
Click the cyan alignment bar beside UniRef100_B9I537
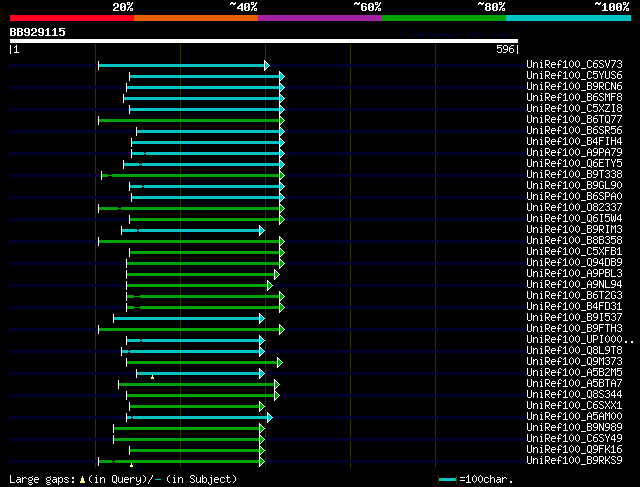pos(187,319)
